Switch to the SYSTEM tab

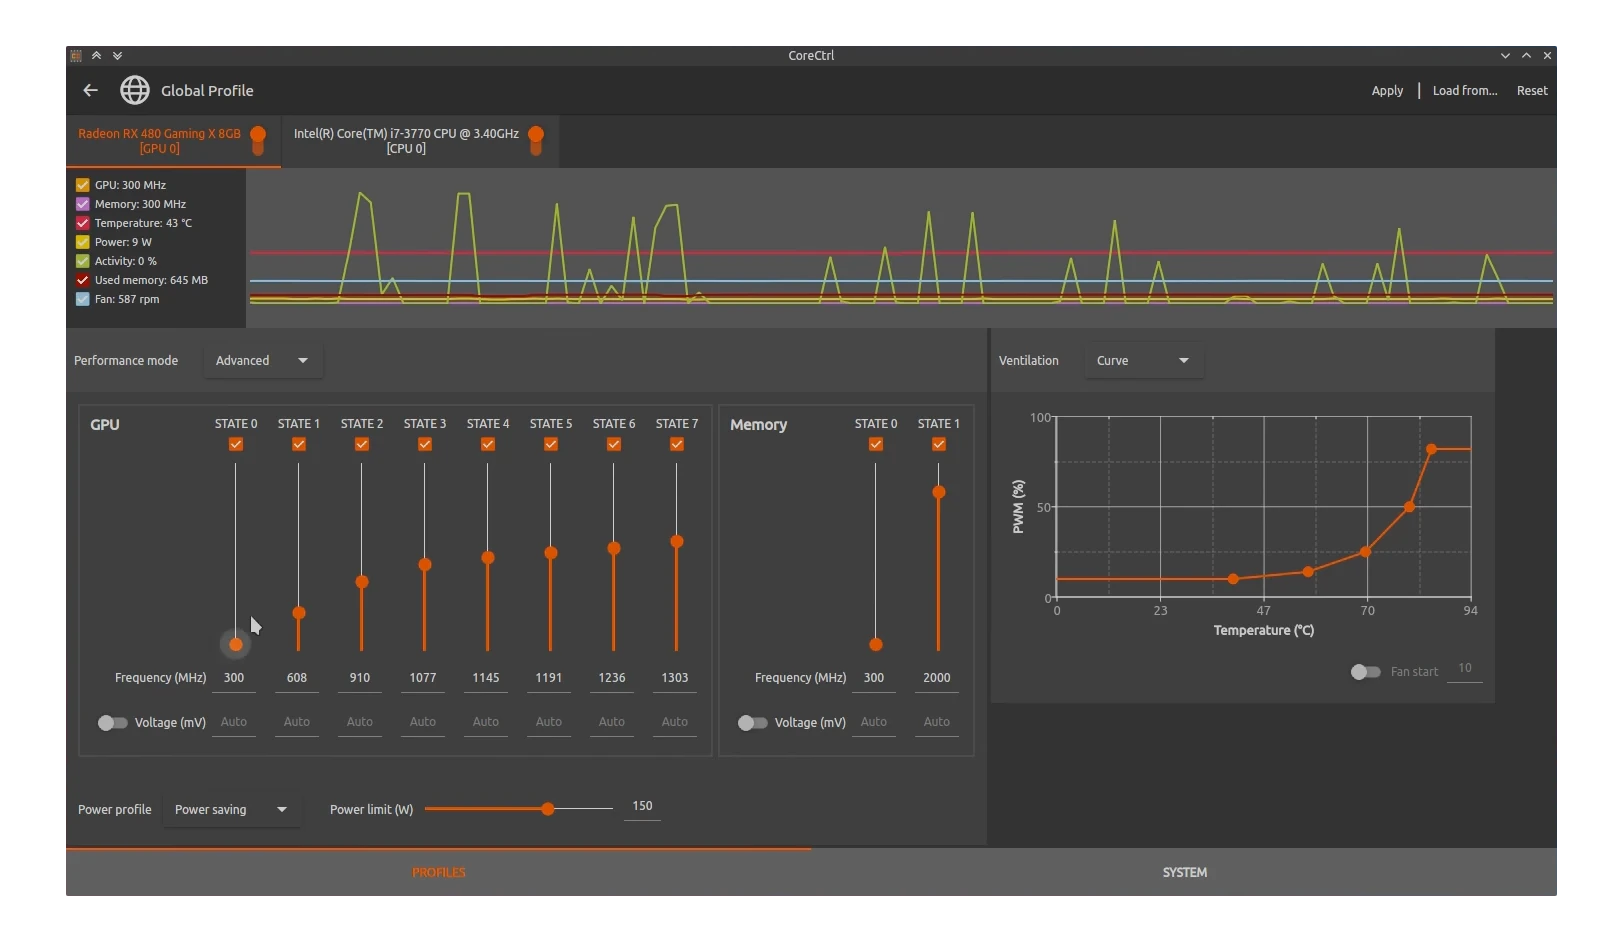point(1184,872)
